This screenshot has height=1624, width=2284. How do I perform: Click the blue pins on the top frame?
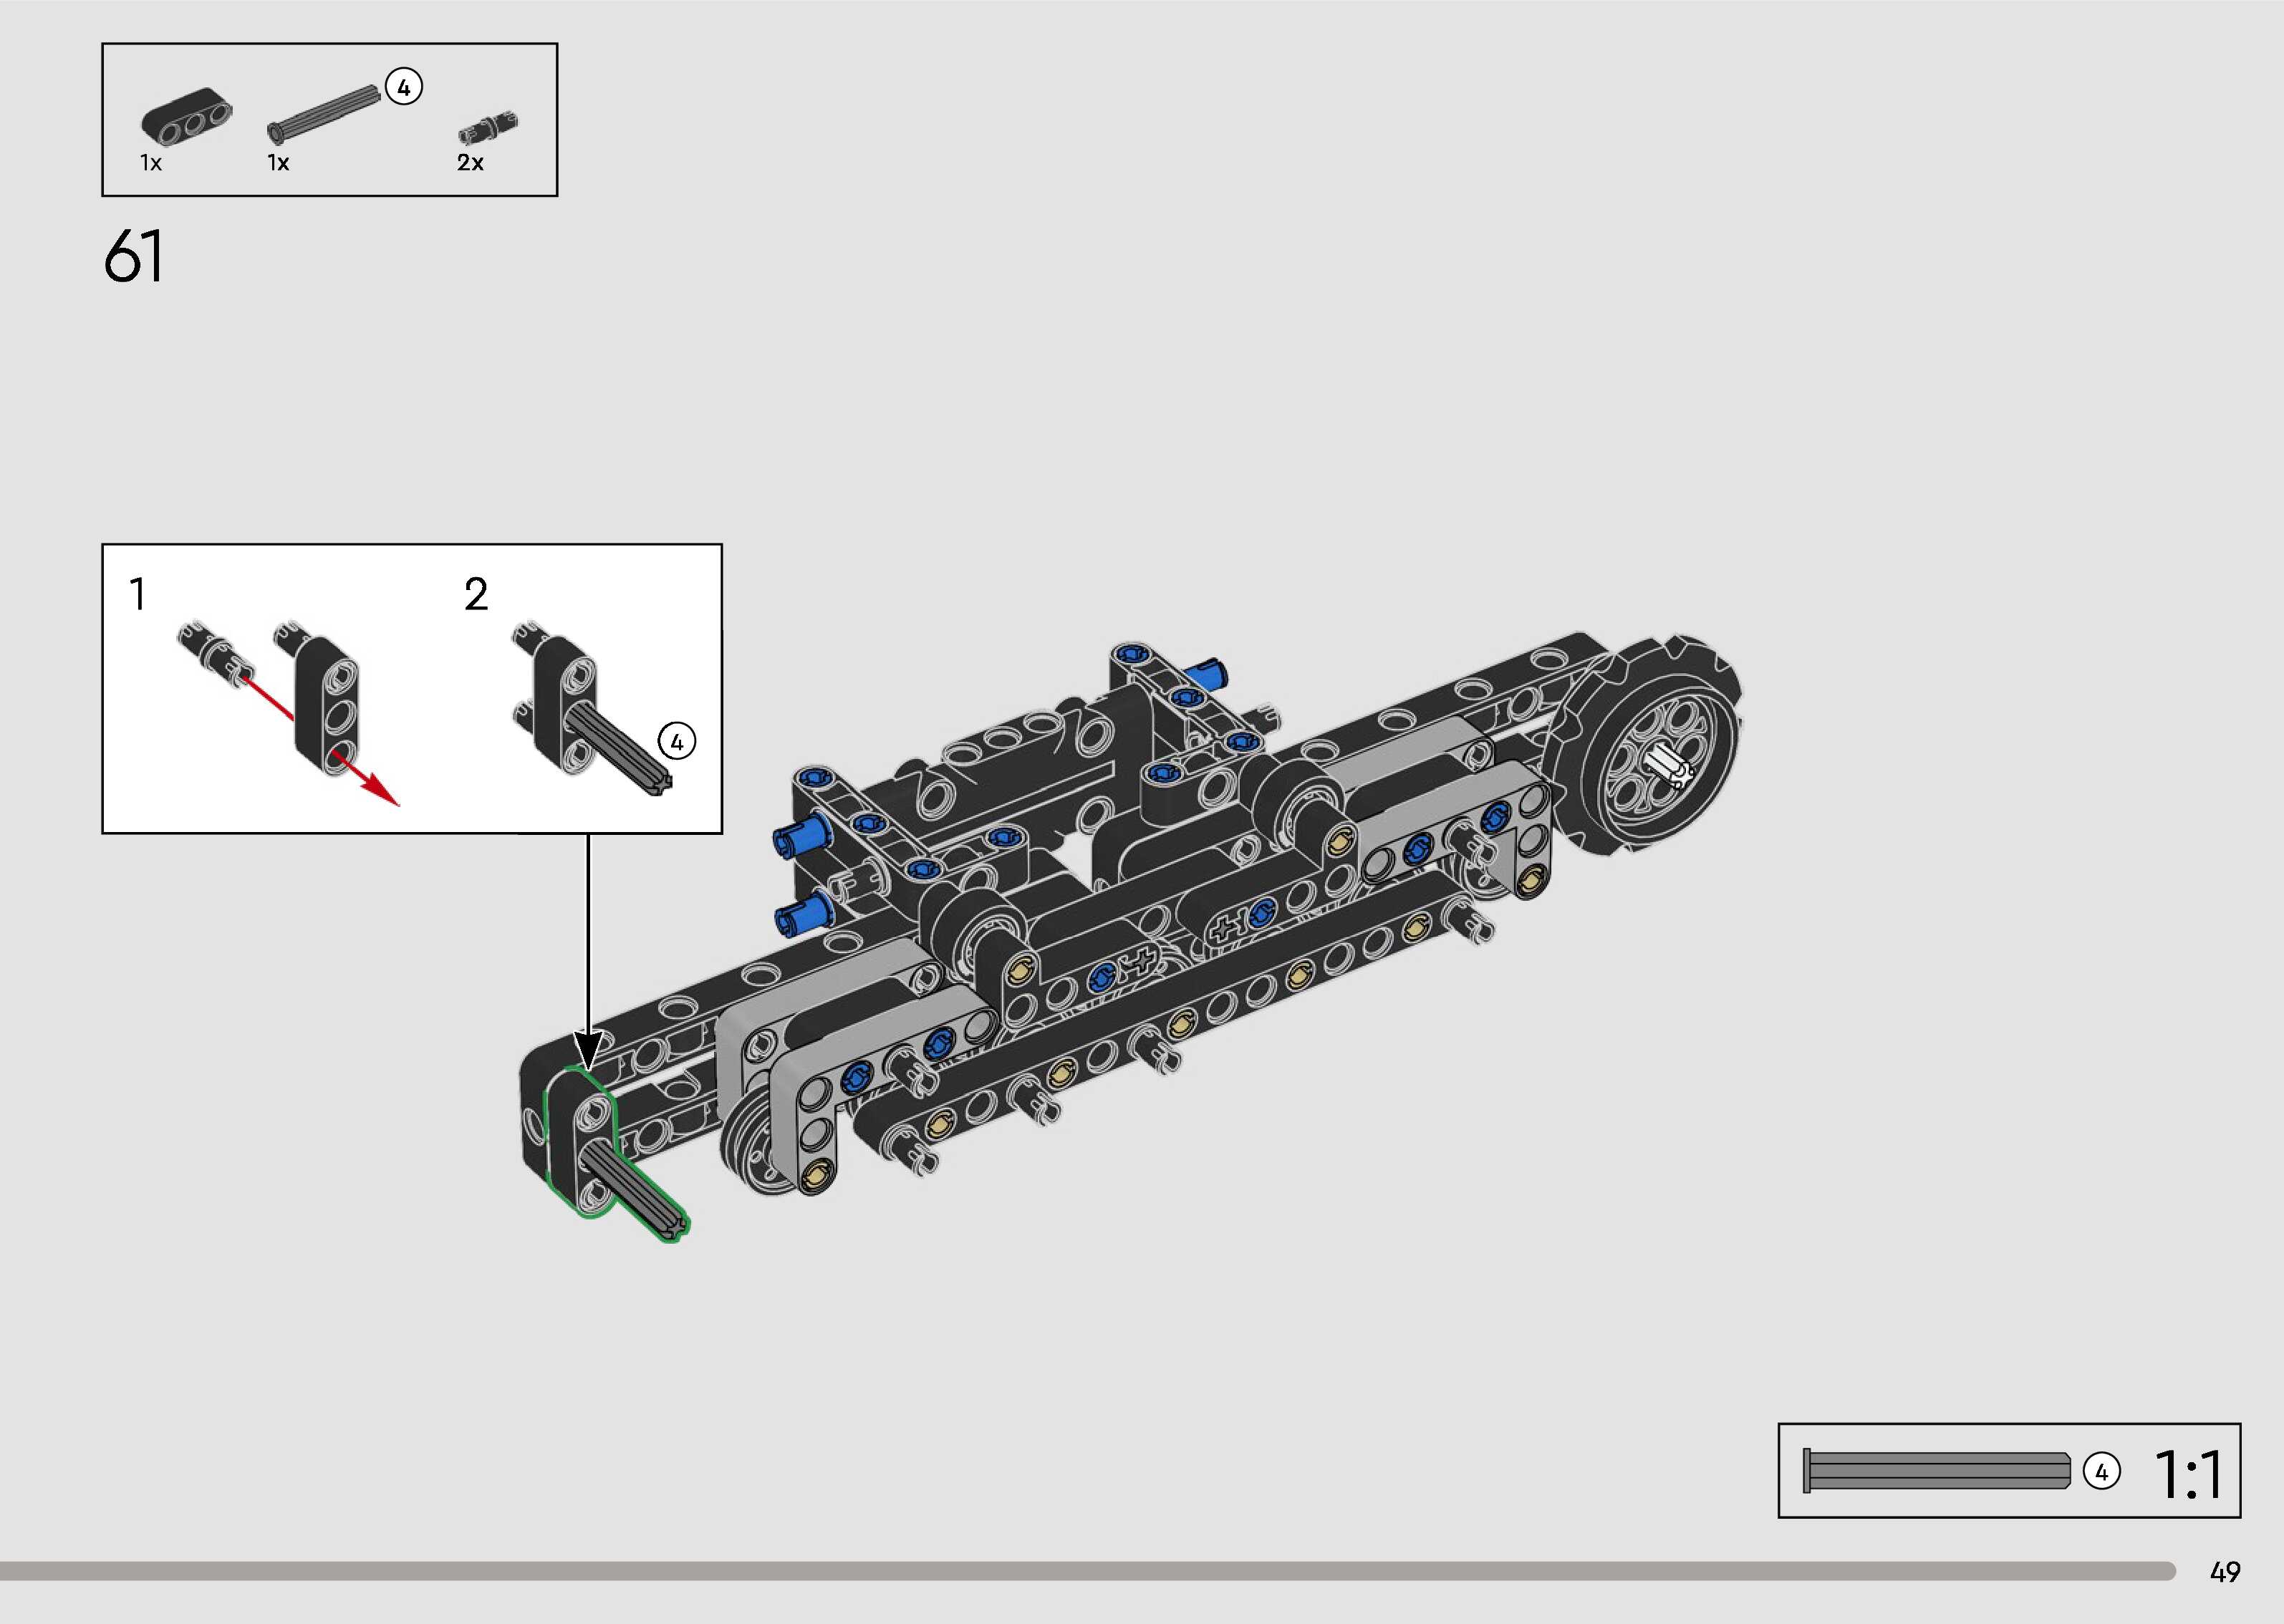1186,697
